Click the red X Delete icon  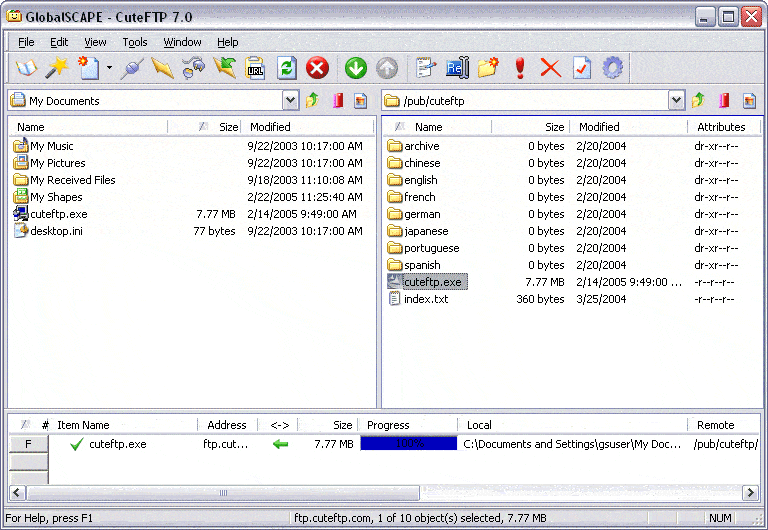(x=550, y=68)
